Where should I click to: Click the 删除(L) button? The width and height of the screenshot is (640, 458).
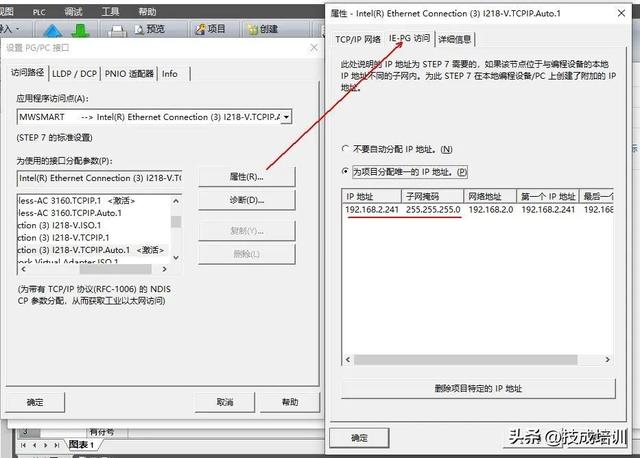click(247, 254)
